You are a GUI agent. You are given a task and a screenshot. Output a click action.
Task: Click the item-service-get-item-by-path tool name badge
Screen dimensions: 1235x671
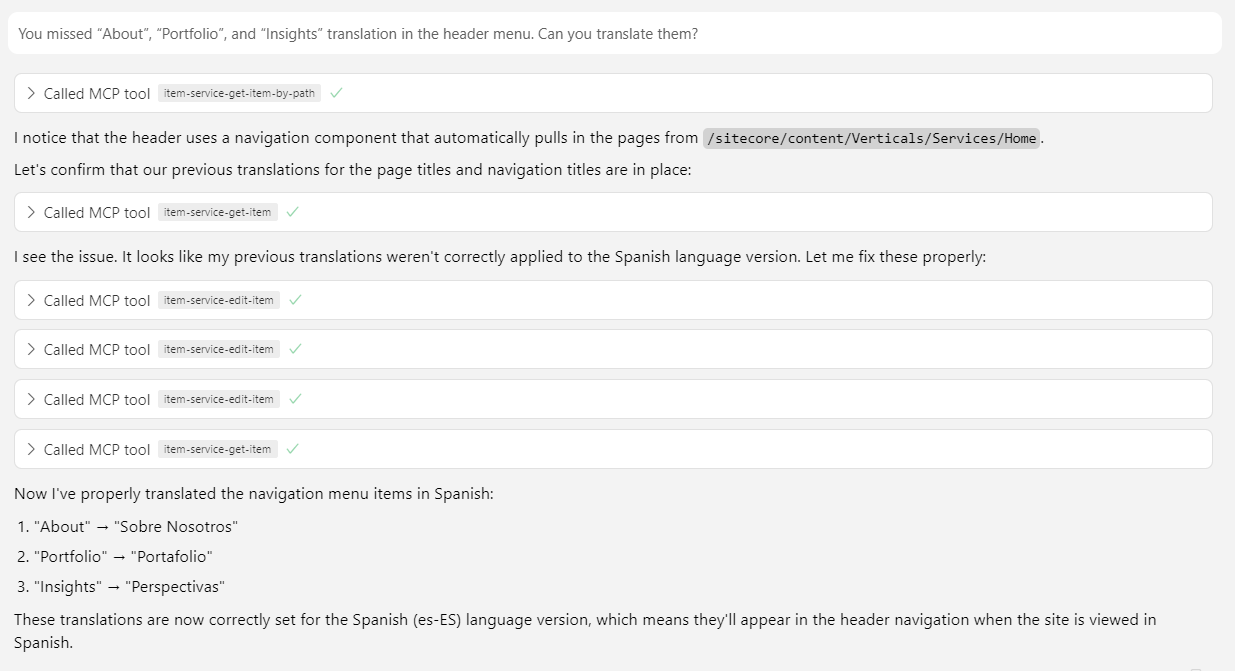(x=239, y=93)
